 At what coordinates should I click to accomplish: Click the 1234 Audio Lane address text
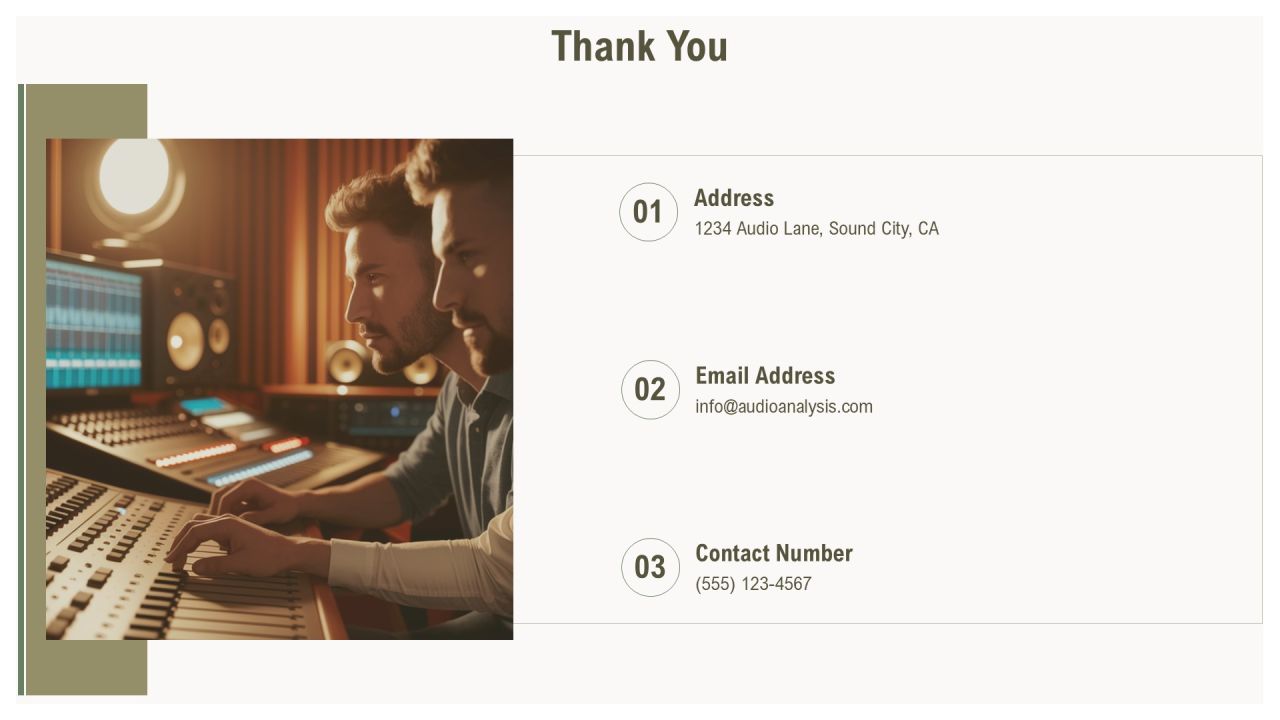click(x=817, y=229)
